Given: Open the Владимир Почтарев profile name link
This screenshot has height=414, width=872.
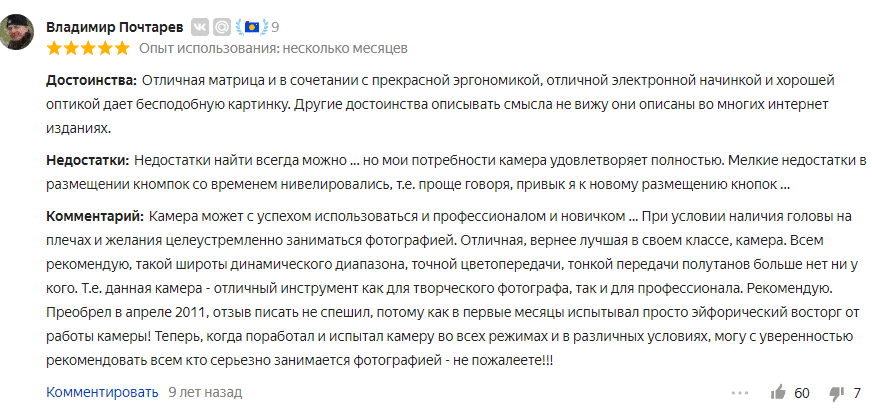Looking at the screenshot, I should (x=115, y=27).
